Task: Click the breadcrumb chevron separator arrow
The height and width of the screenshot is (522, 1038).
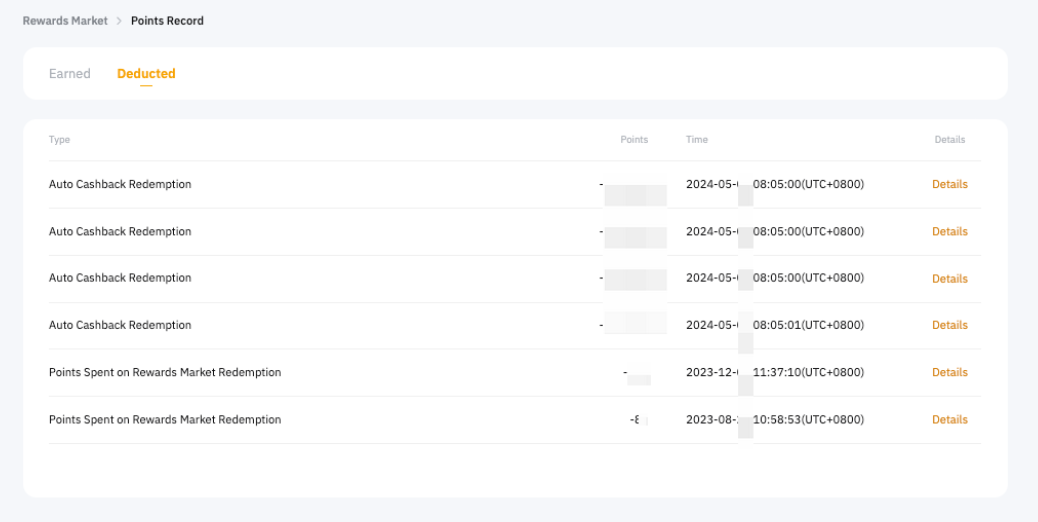Action: (x=119, y=21)
